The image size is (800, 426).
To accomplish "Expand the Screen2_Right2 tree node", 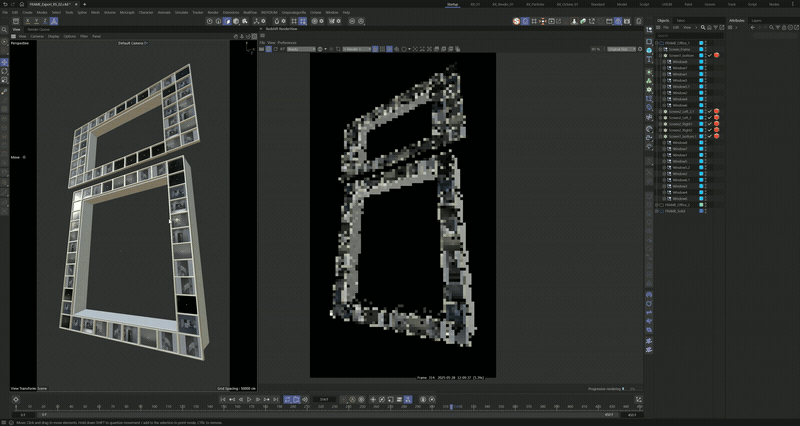I will click(x=660, y=130).
